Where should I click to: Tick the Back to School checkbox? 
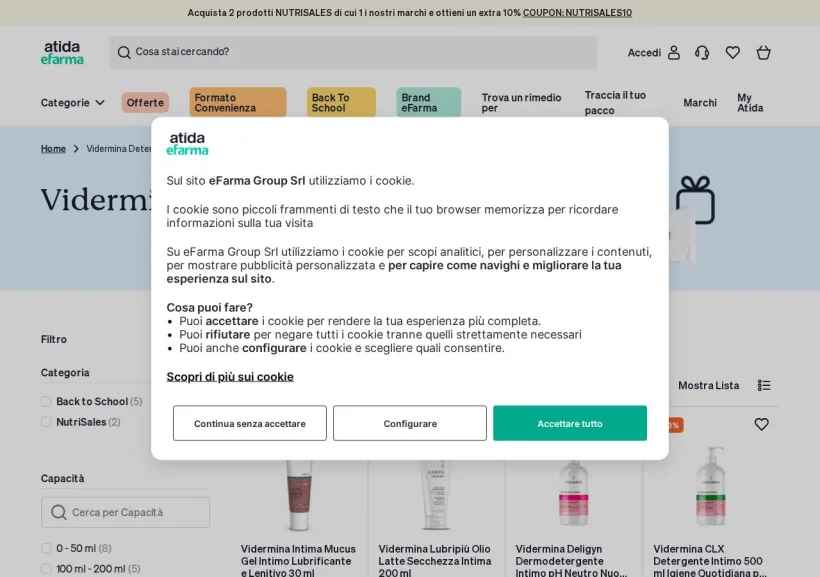point(46,401)
